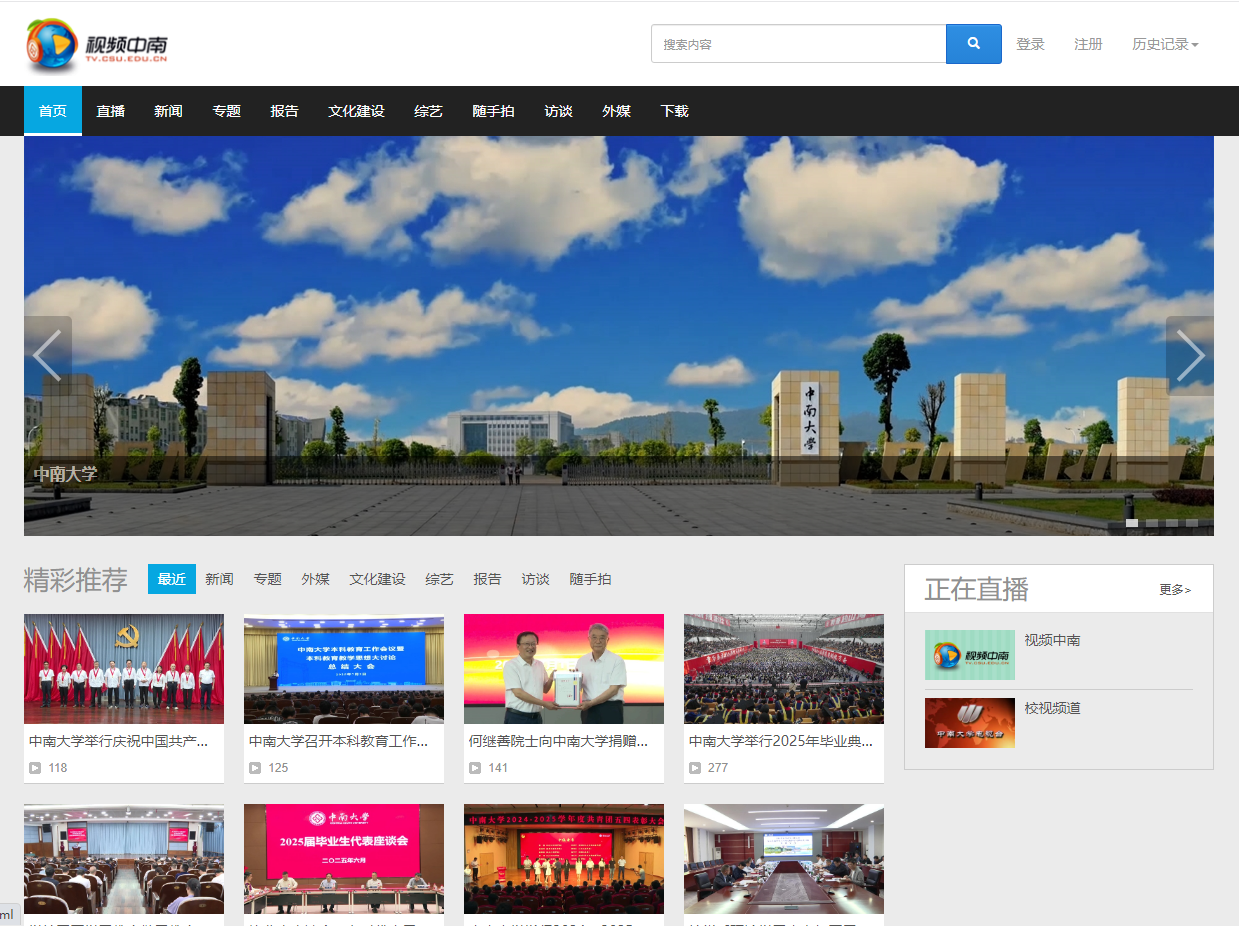1239x926 pixels.
Task: Click the 视频中南 site logo
Action: coord(97,46)
